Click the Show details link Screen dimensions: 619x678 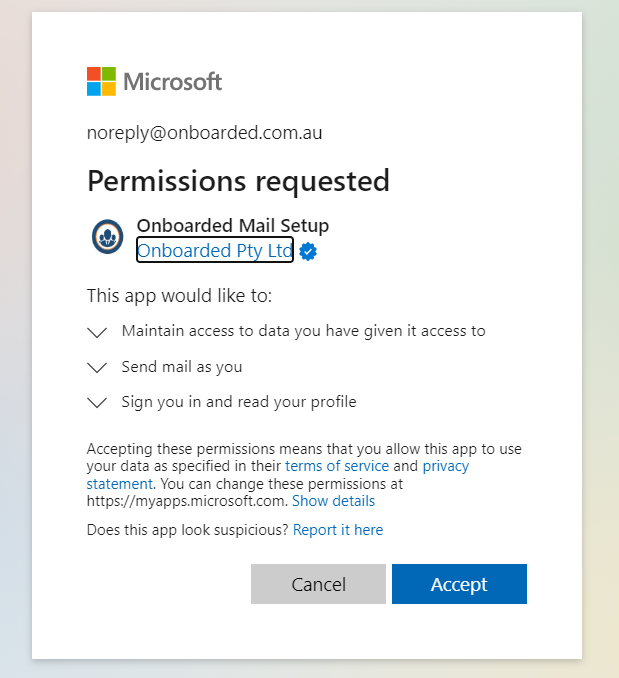coord(333,501)
